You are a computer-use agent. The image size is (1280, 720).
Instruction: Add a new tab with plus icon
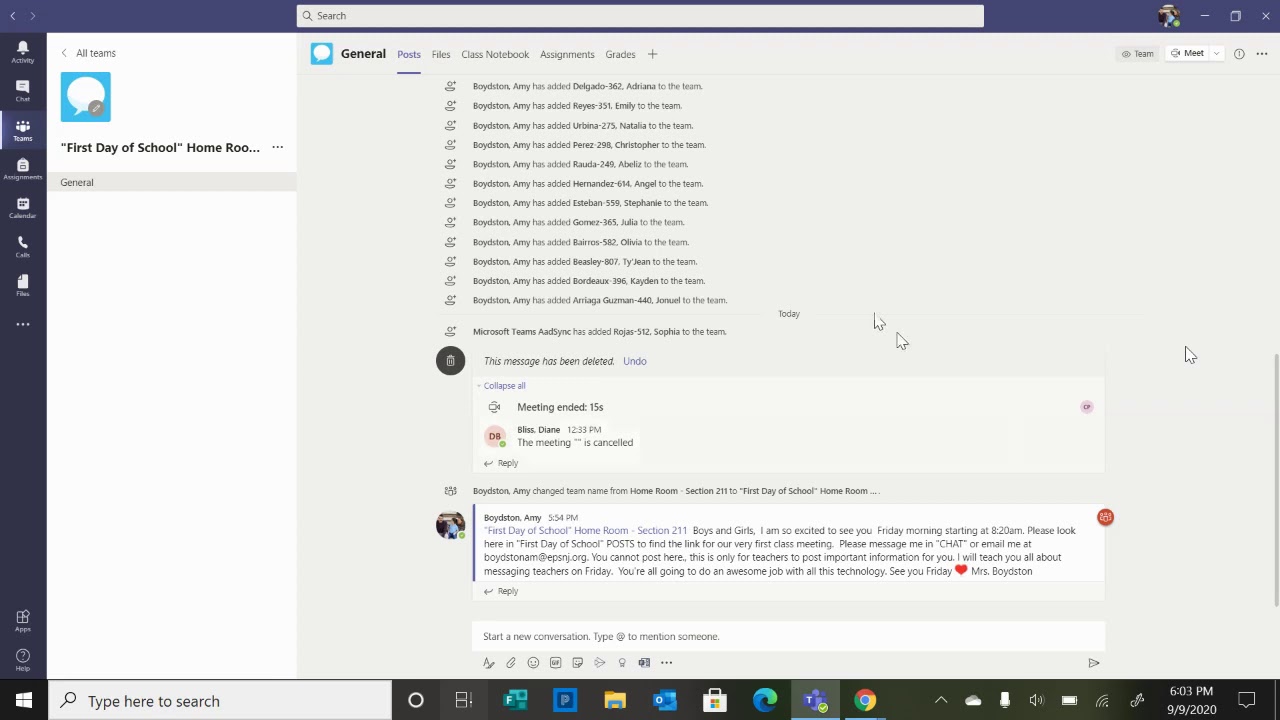652,54
